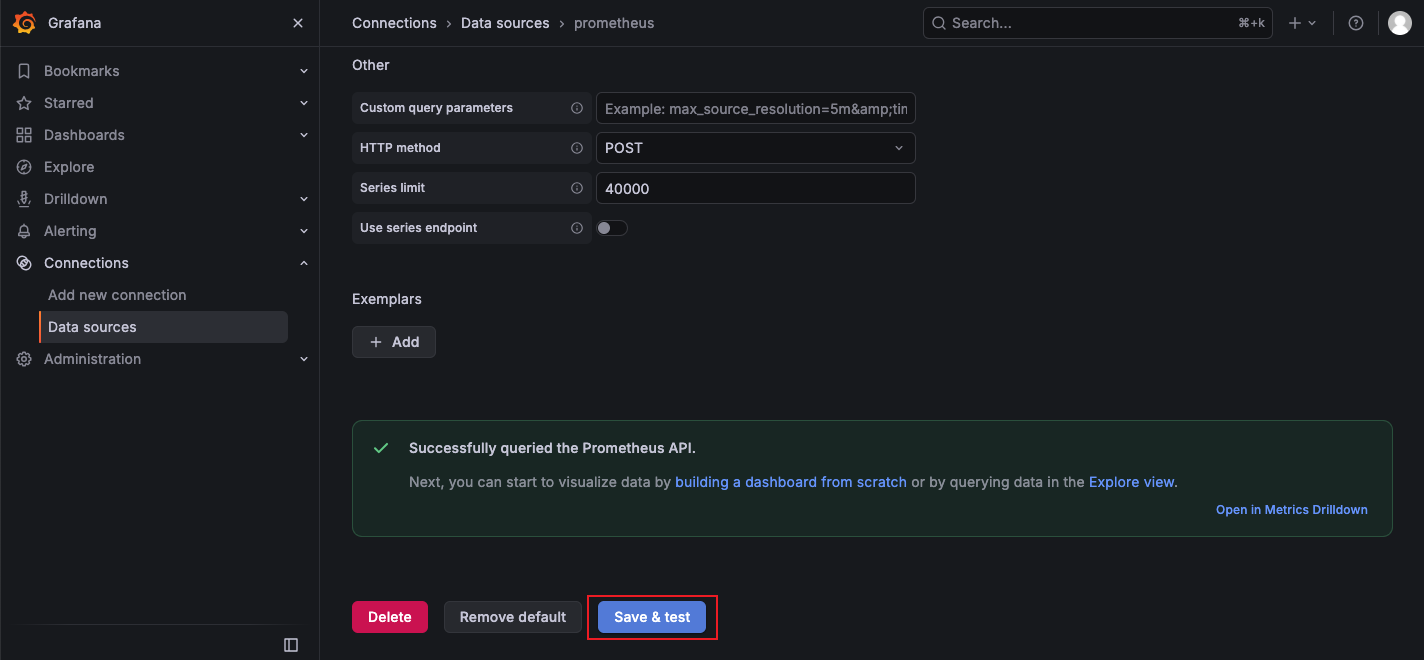Screen dimensions: 1424x660
Task: Navigate to Explore in the sidebar
Action: [x=69, y=167]
